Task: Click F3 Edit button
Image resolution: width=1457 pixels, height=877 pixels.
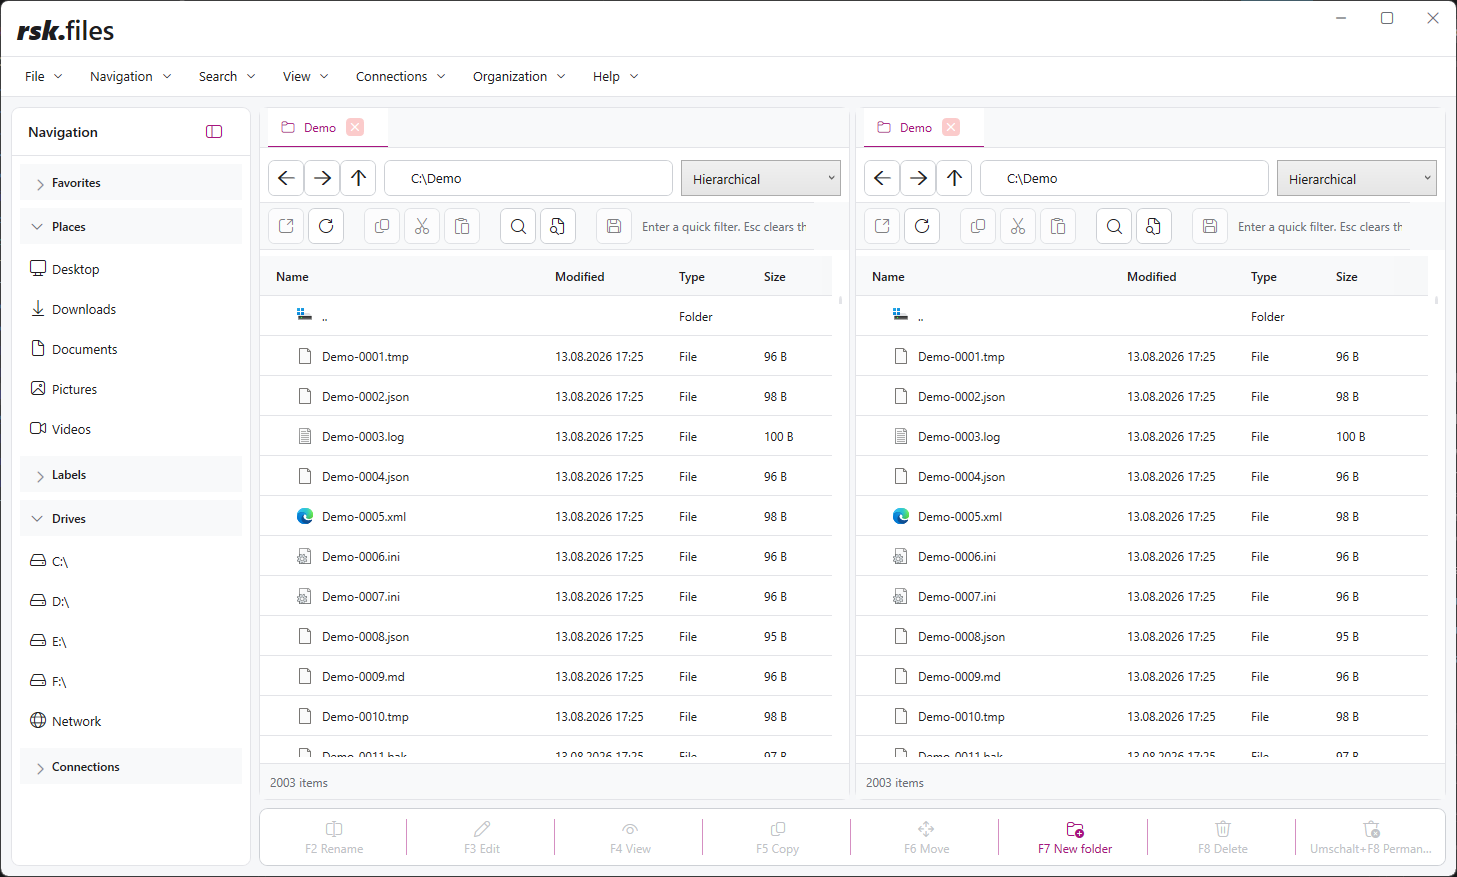Action: pos(482,838)
